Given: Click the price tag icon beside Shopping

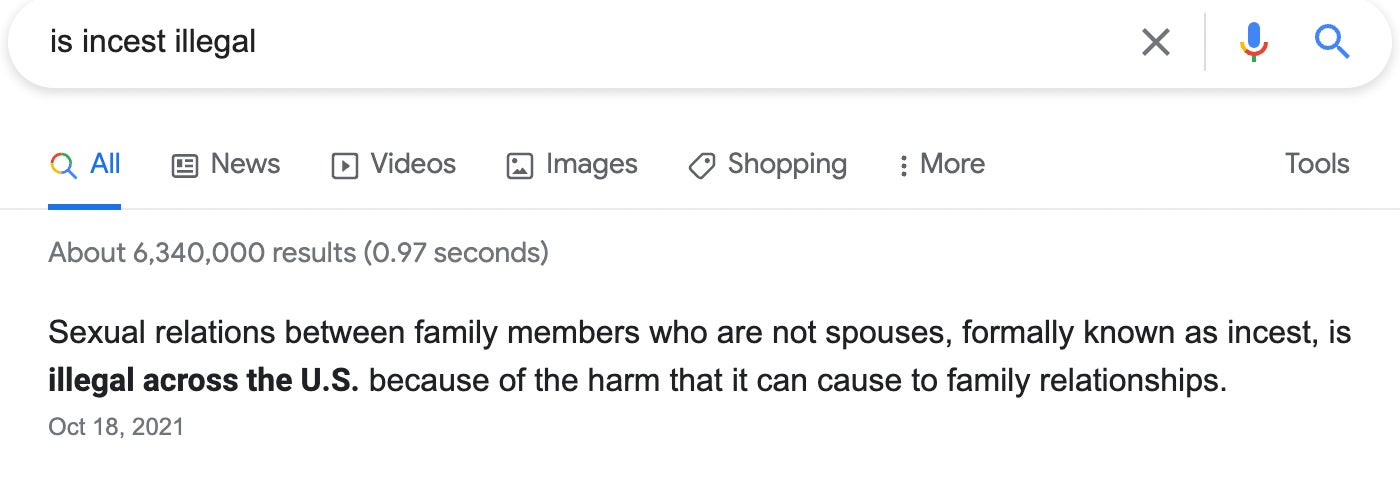Looking at the screenshot, I should click(702, 165).
